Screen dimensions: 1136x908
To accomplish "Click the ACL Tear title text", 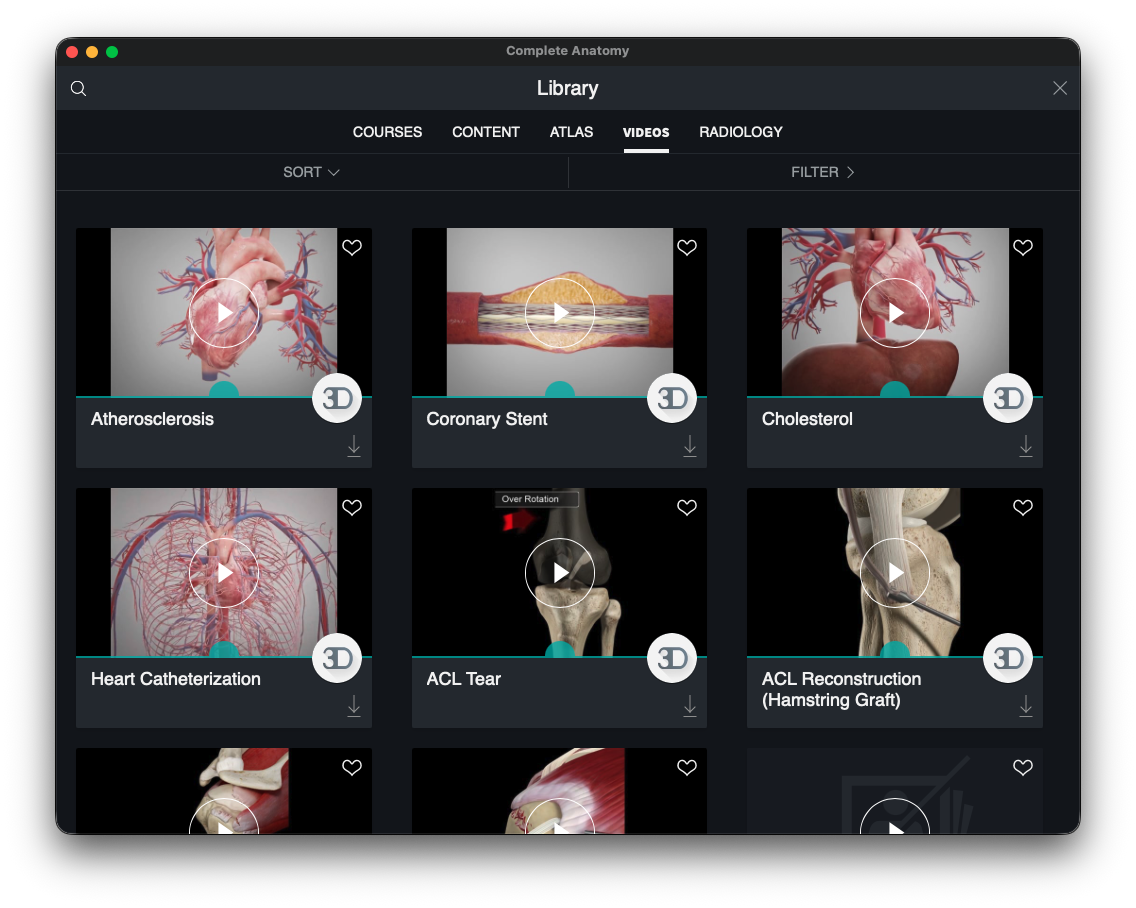I will 464,679.
